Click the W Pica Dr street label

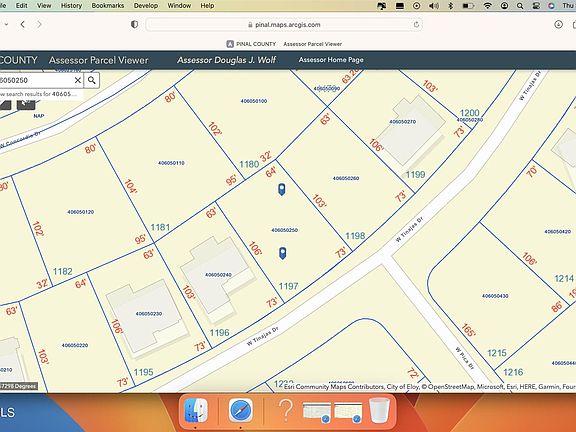point(465,358)
